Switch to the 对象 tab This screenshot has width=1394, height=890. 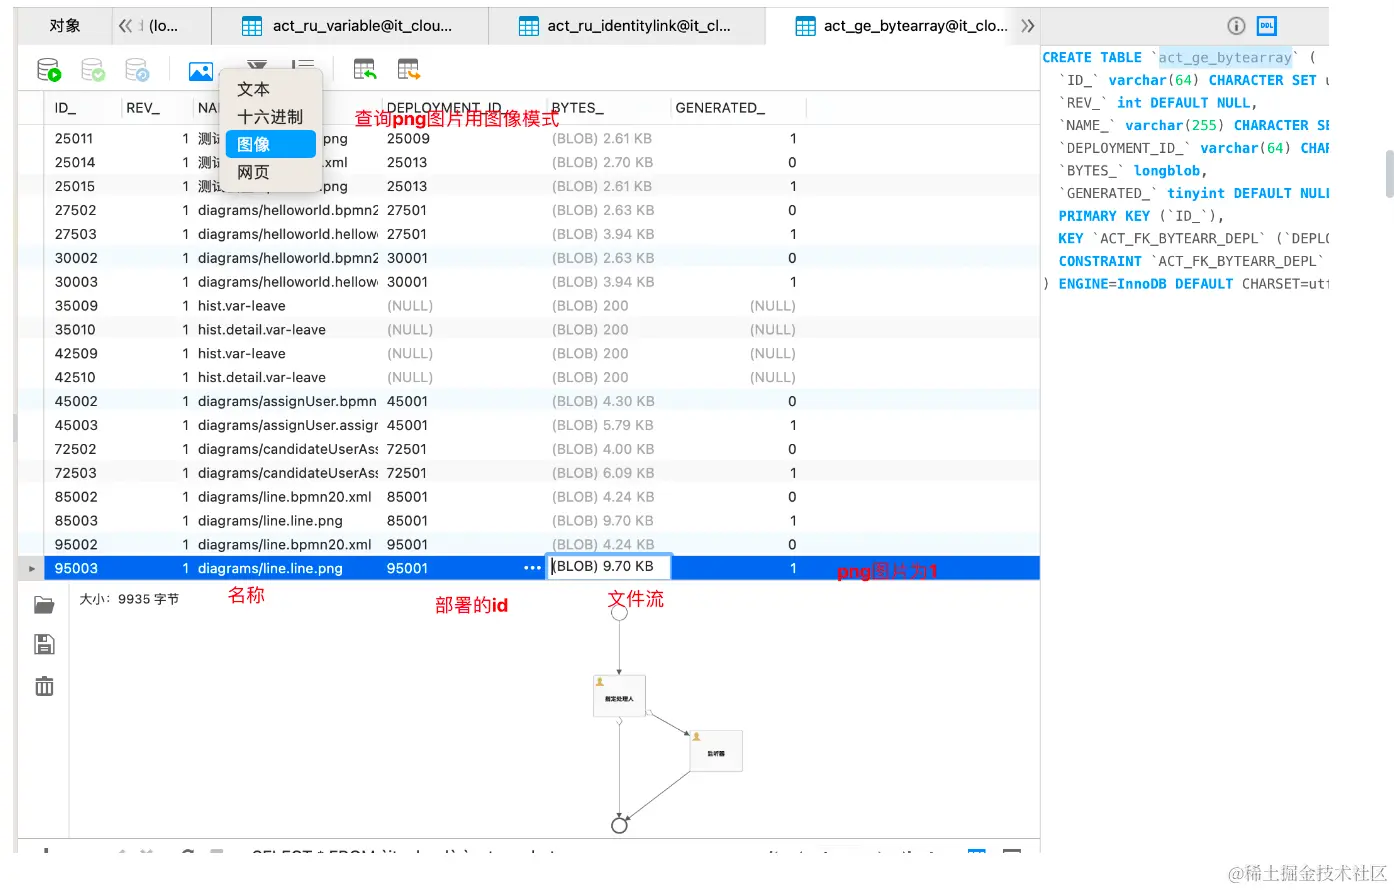65,26
